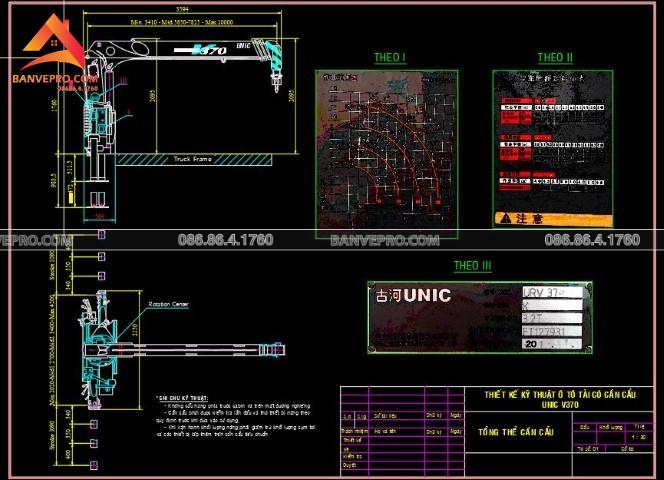Screen dimensions: 664x480
Task: Select the UNIC nameplate image under THEO III
Action: (480, 317)
